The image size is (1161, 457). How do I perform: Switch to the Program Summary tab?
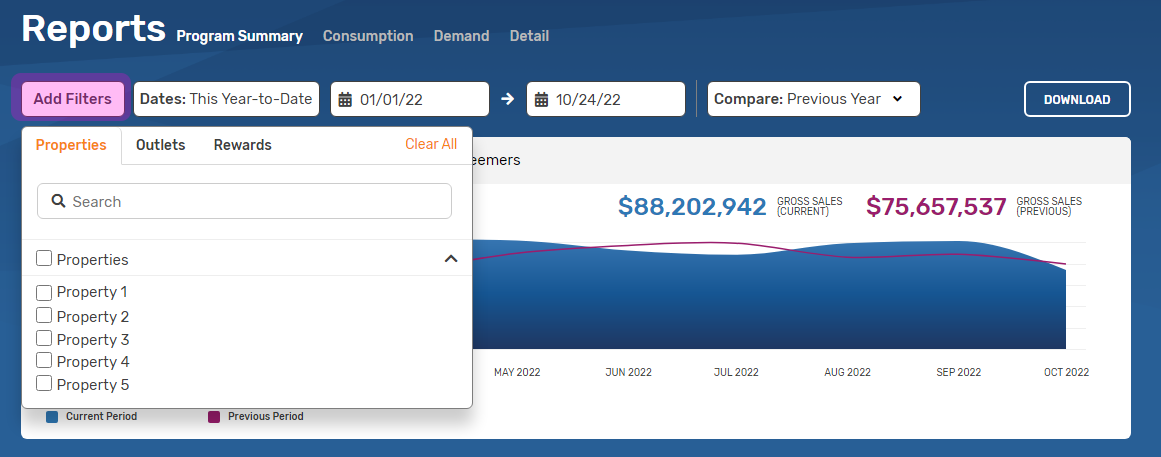(x=239, y=36)
